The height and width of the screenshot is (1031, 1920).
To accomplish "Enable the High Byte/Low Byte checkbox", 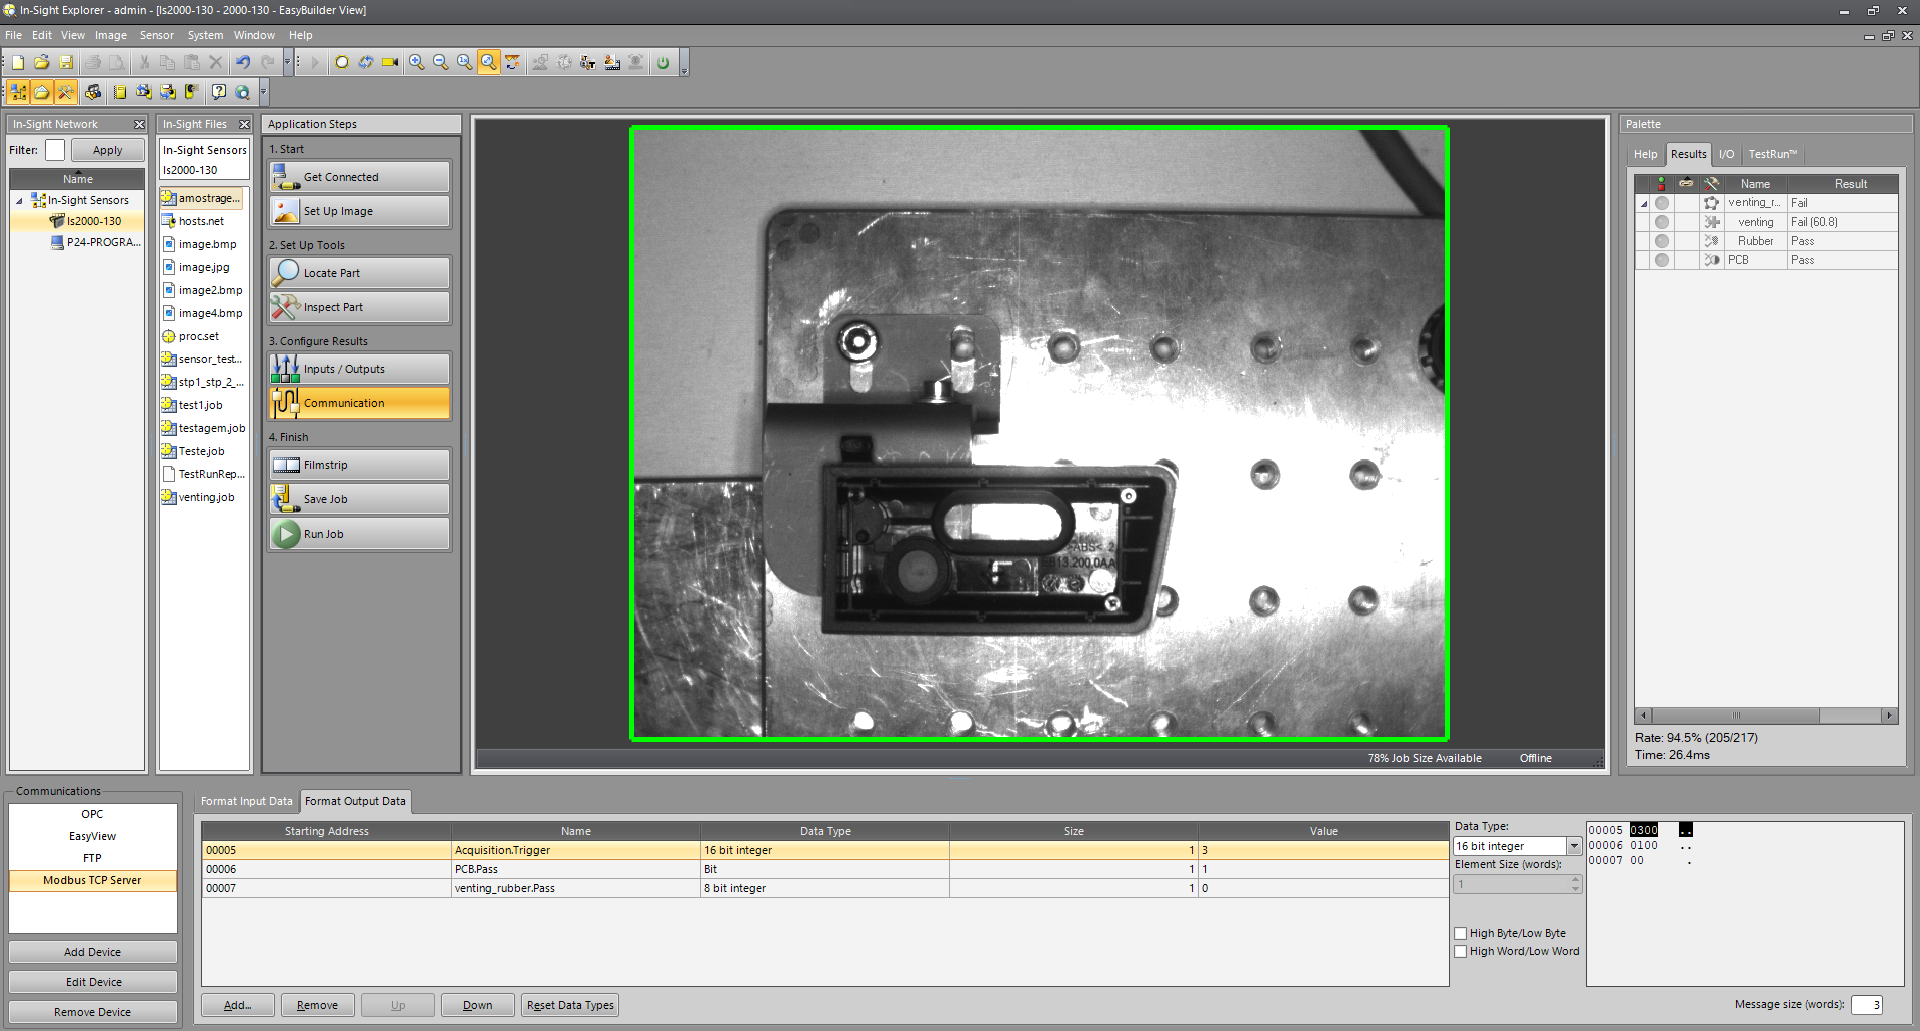I will (1461, 933).
